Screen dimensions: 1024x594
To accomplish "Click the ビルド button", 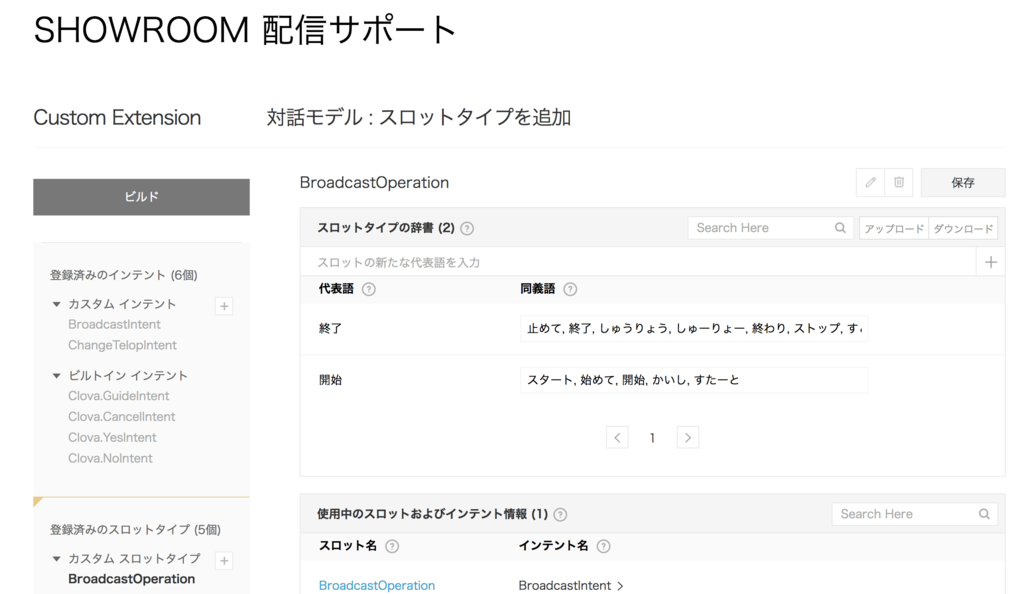I will [141, 197].
